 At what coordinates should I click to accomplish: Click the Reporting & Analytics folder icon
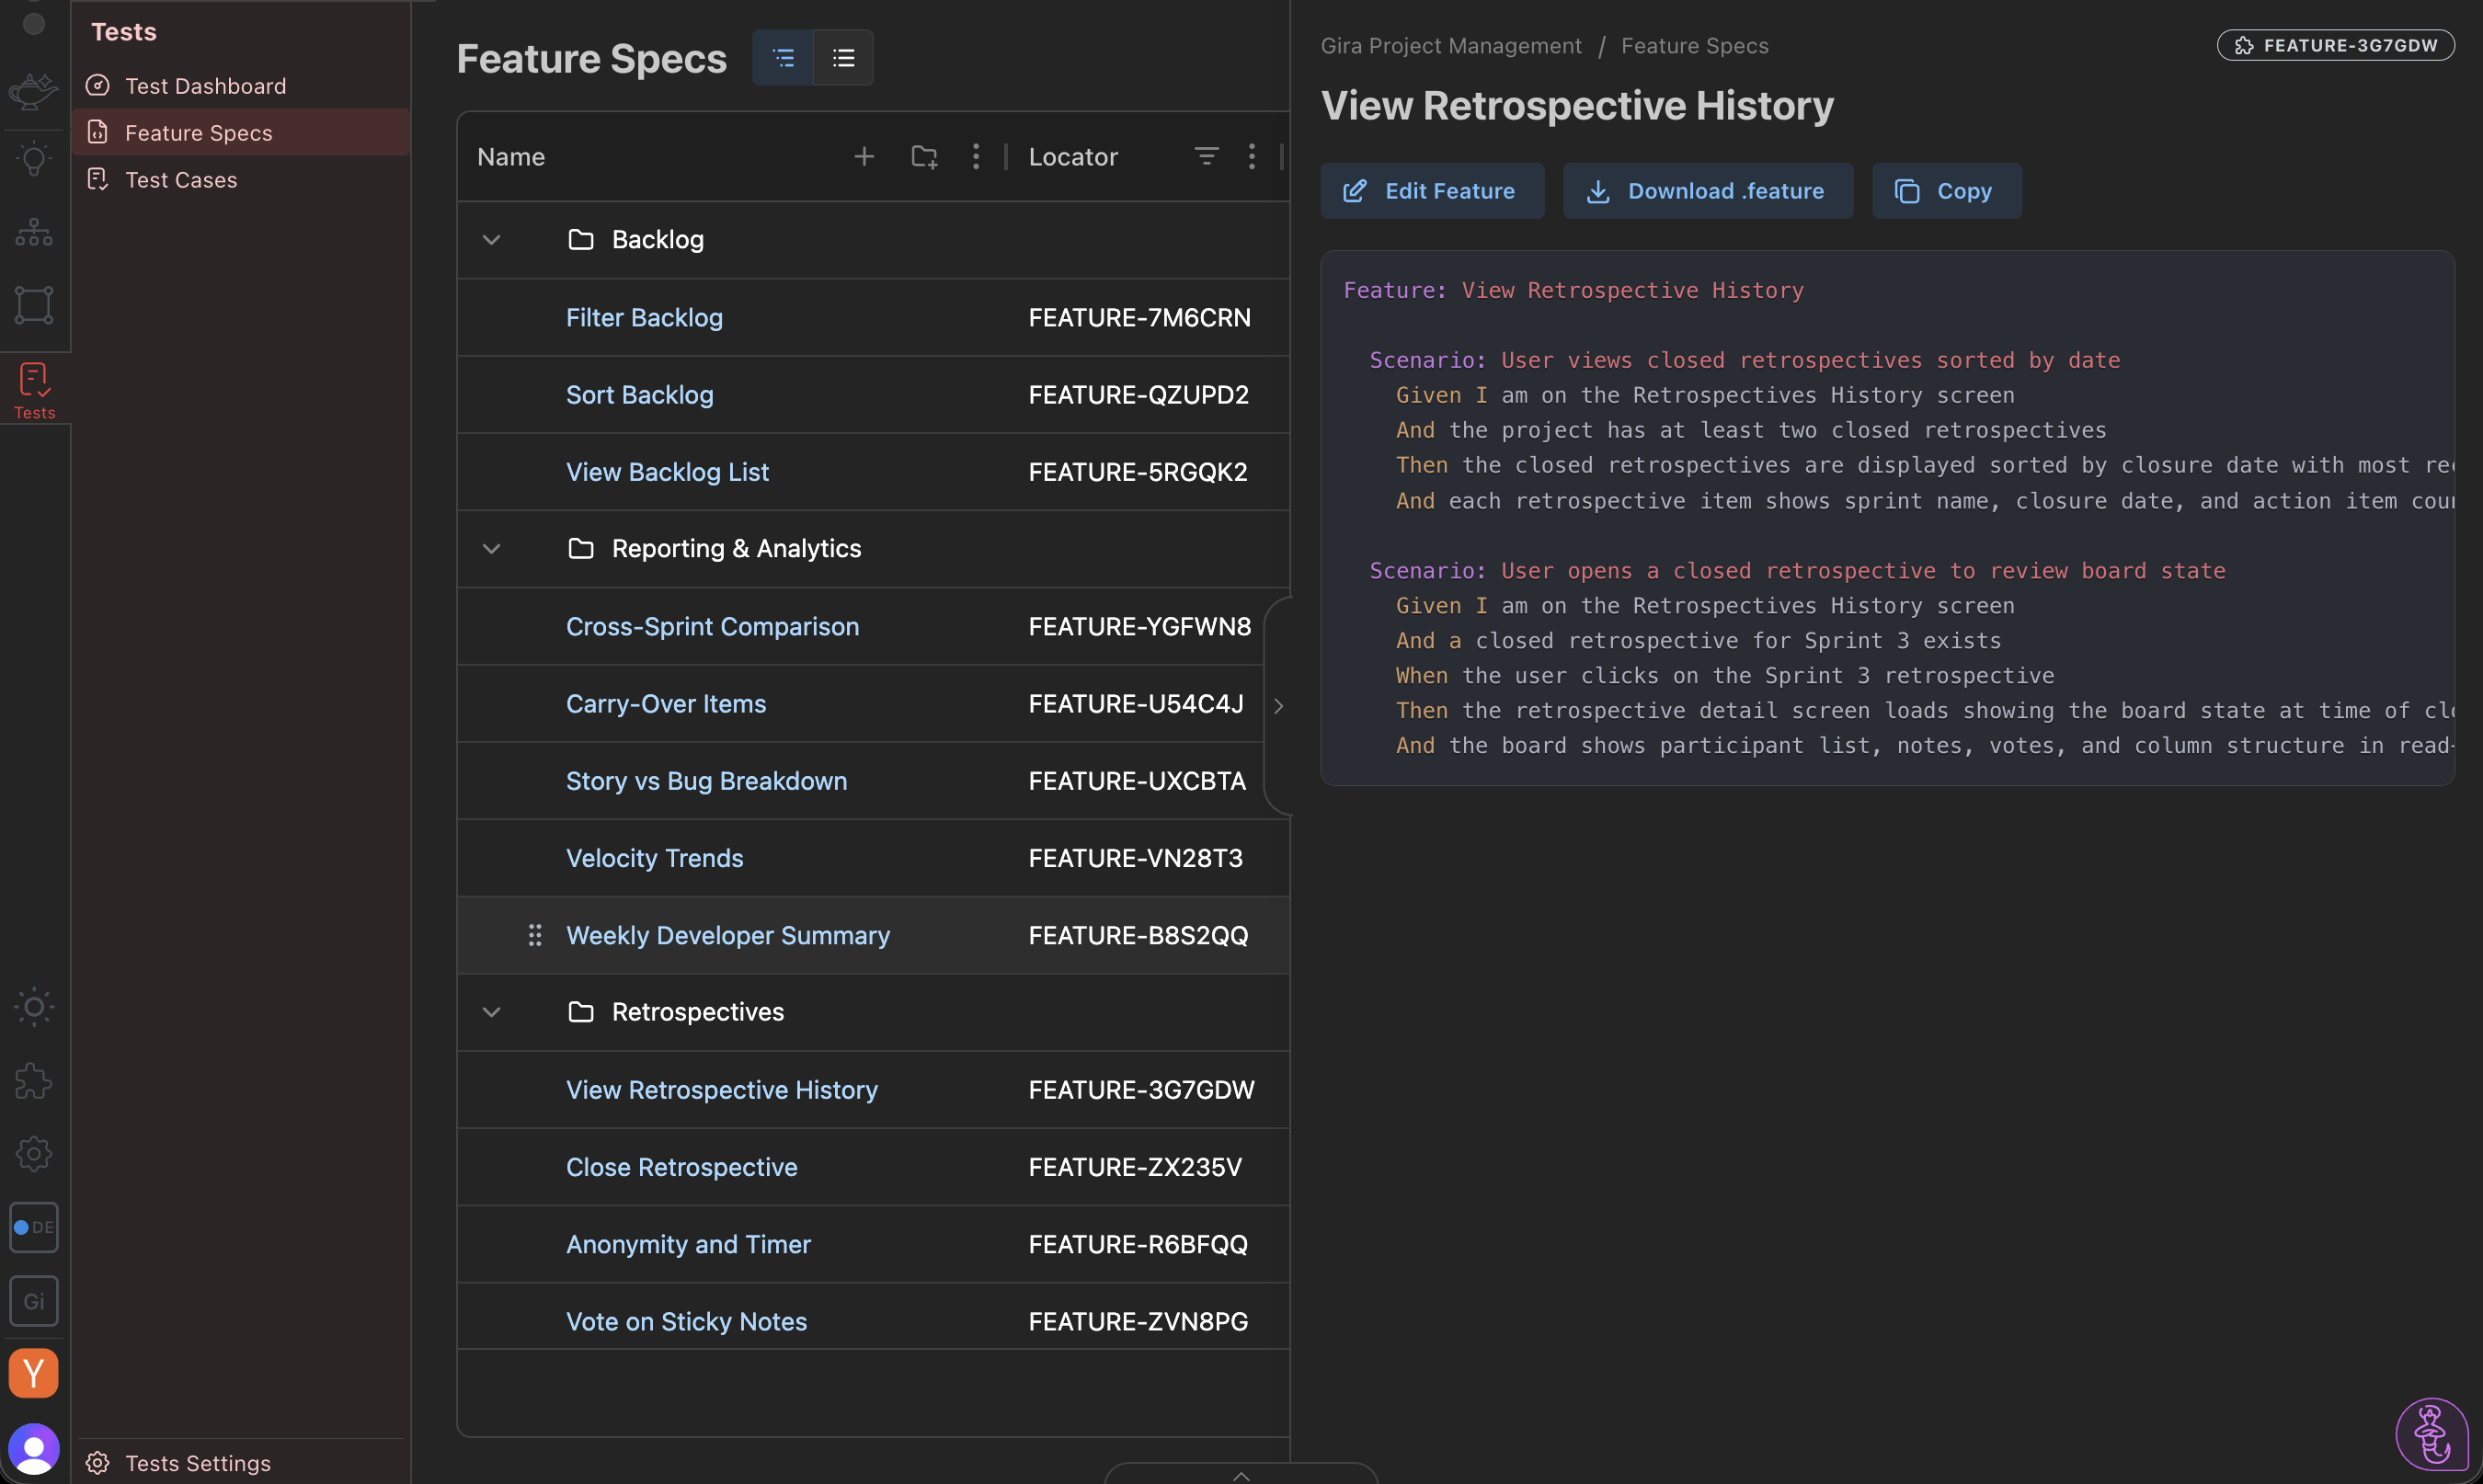coord(581,549)
